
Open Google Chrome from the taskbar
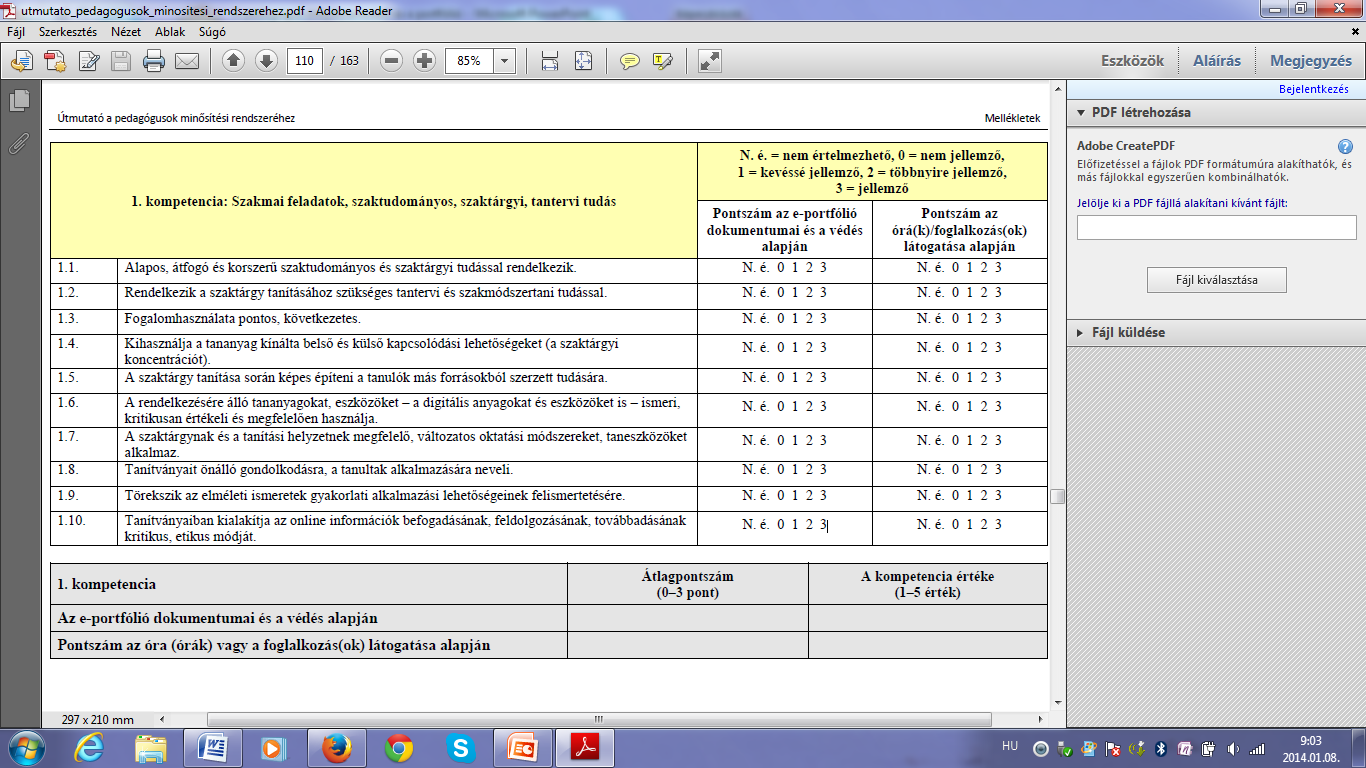pyautogui.click(x=399, y=747)
